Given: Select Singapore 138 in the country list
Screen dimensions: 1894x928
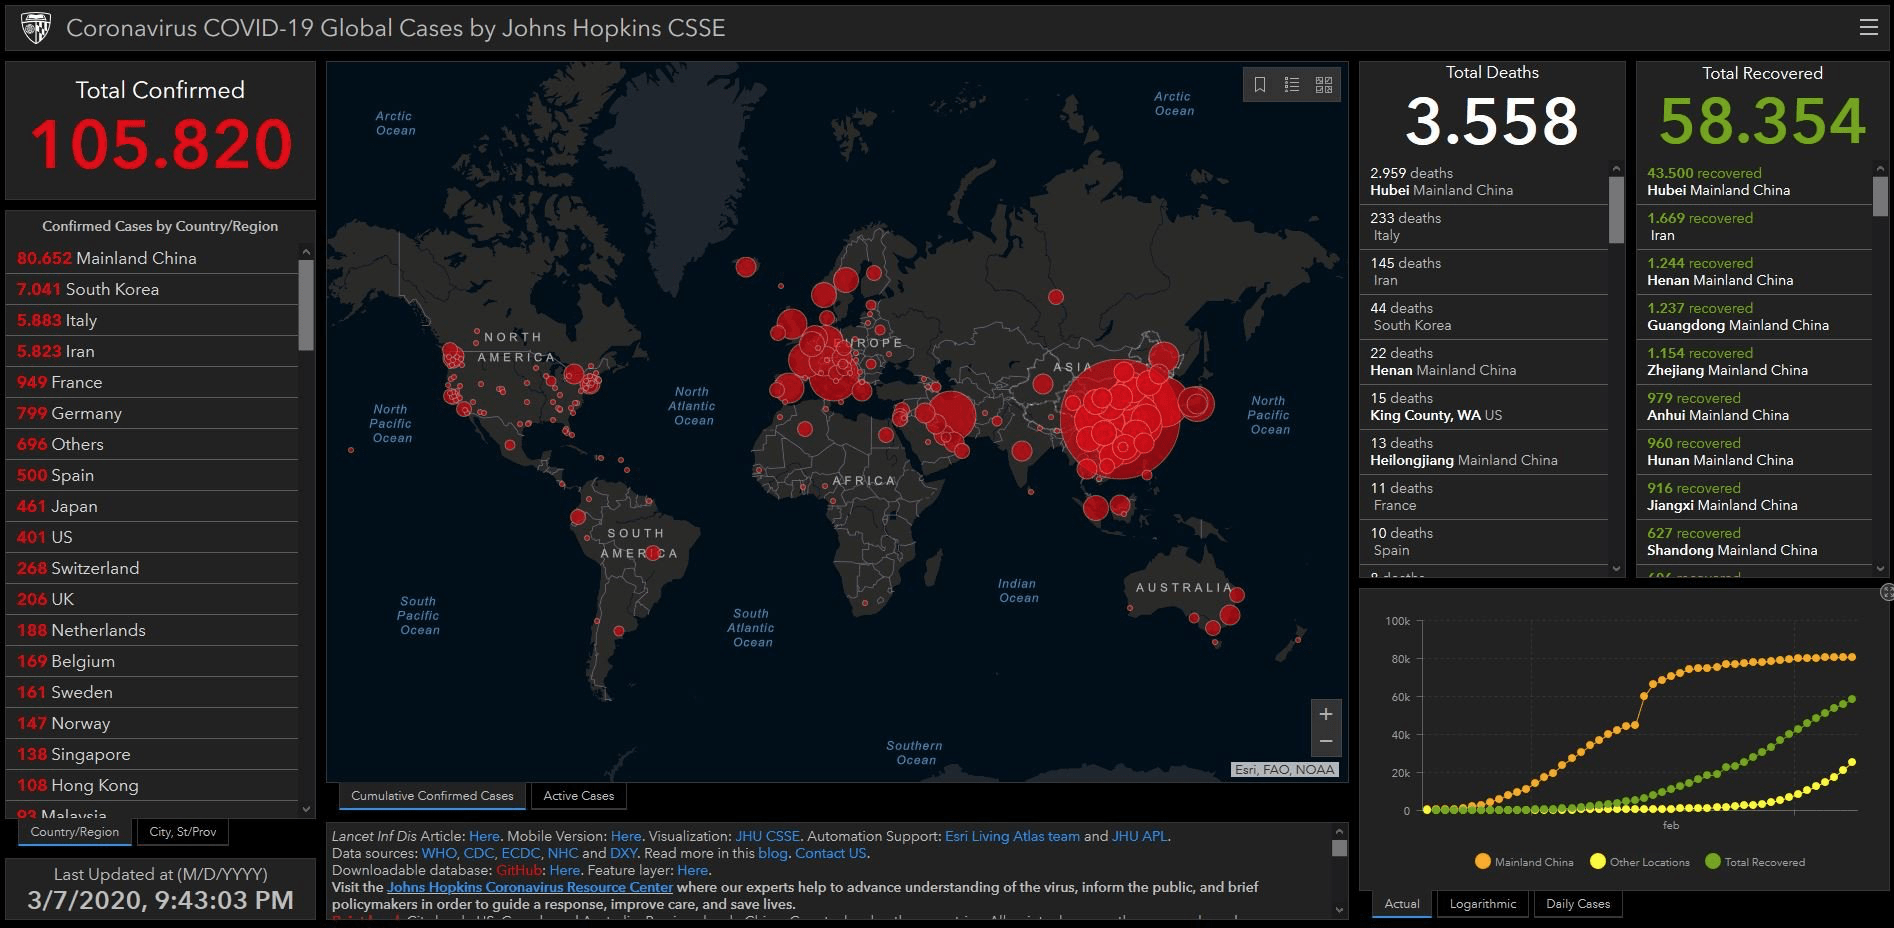Looking at the screenshot, I should click(152, 754).
